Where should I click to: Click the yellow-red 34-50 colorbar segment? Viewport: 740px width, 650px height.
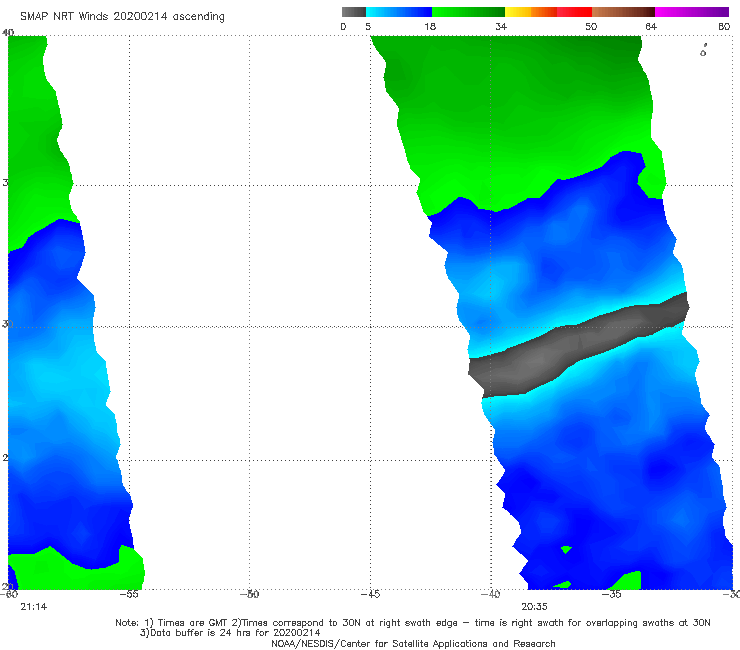point(548,12)
